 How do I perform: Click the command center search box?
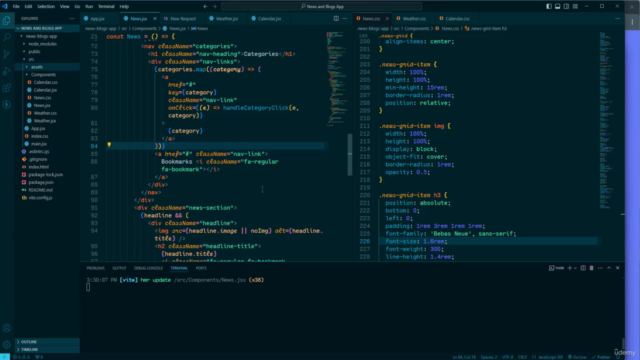click(322, 7)
